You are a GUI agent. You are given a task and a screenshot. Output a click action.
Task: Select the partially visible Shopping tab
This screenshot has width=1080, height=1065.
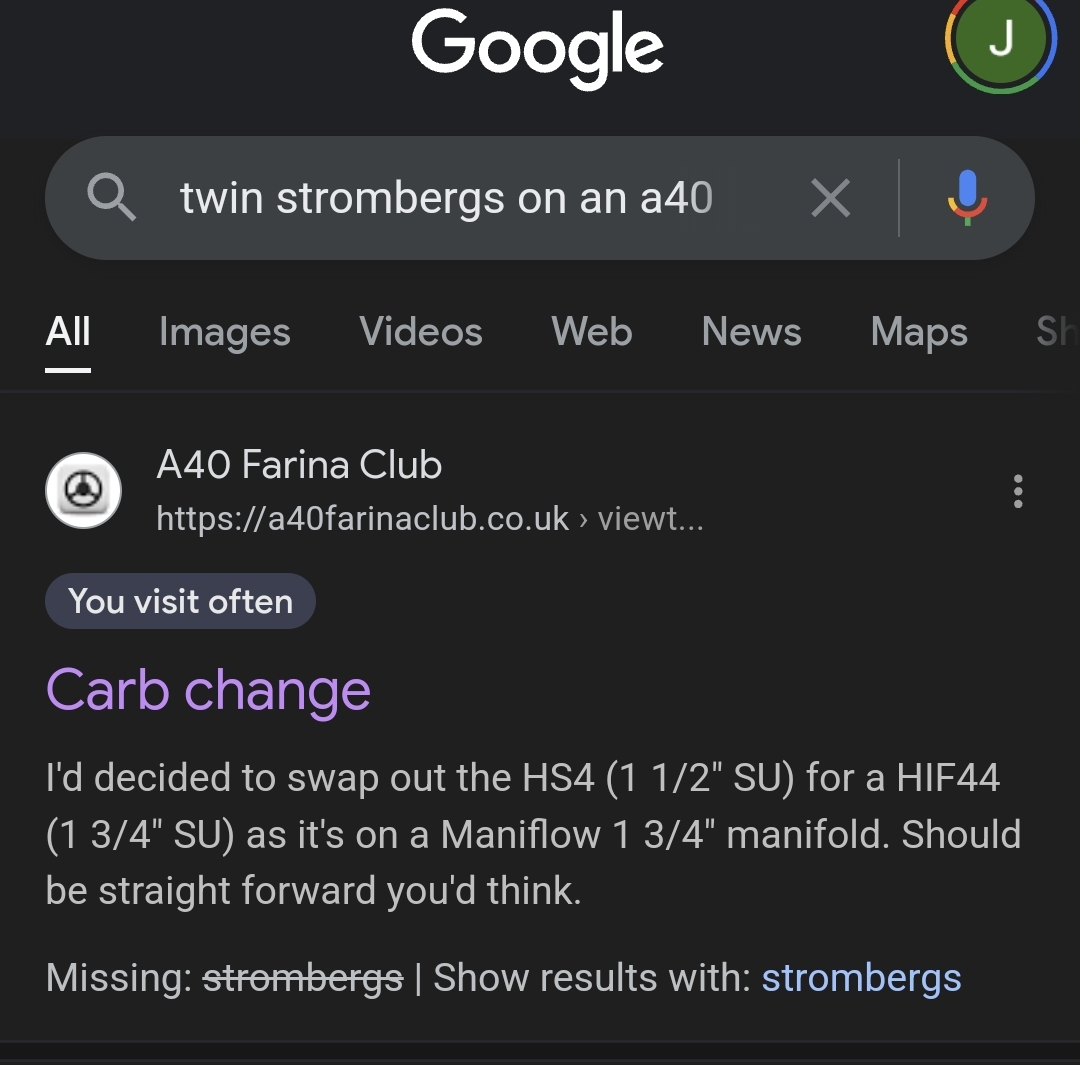(x=1056, y=332)
